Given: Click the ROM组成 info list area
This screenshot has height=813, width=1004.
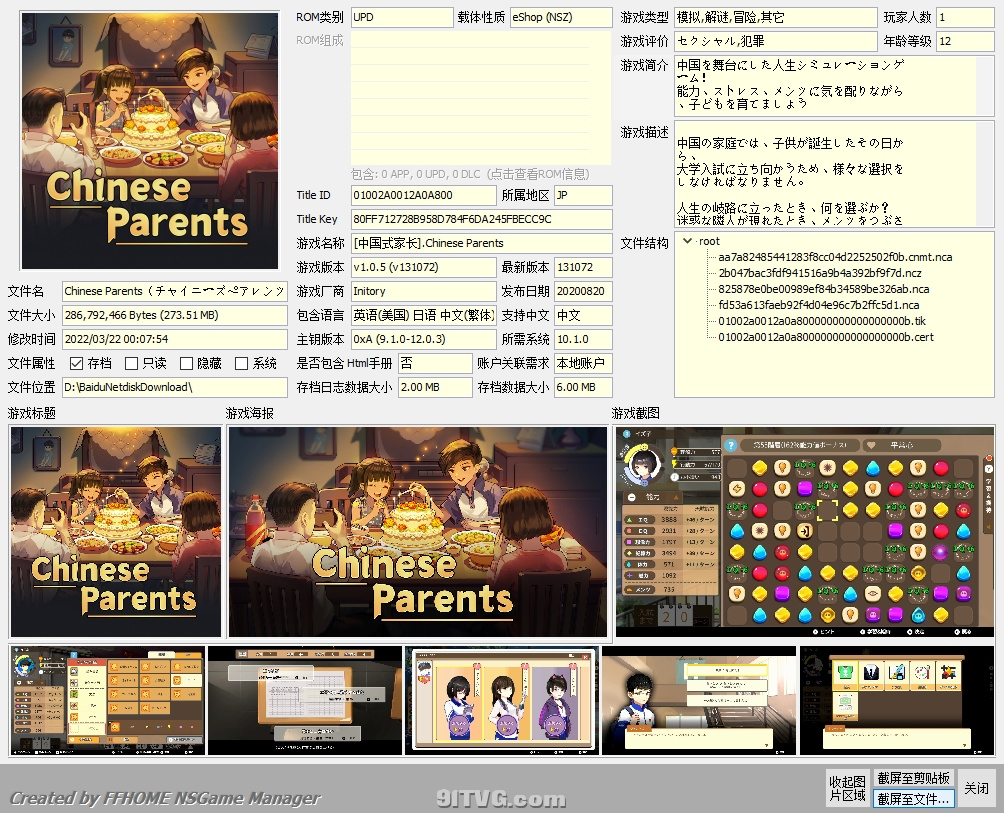Looking at the screenshot, I should pos(480,97).
